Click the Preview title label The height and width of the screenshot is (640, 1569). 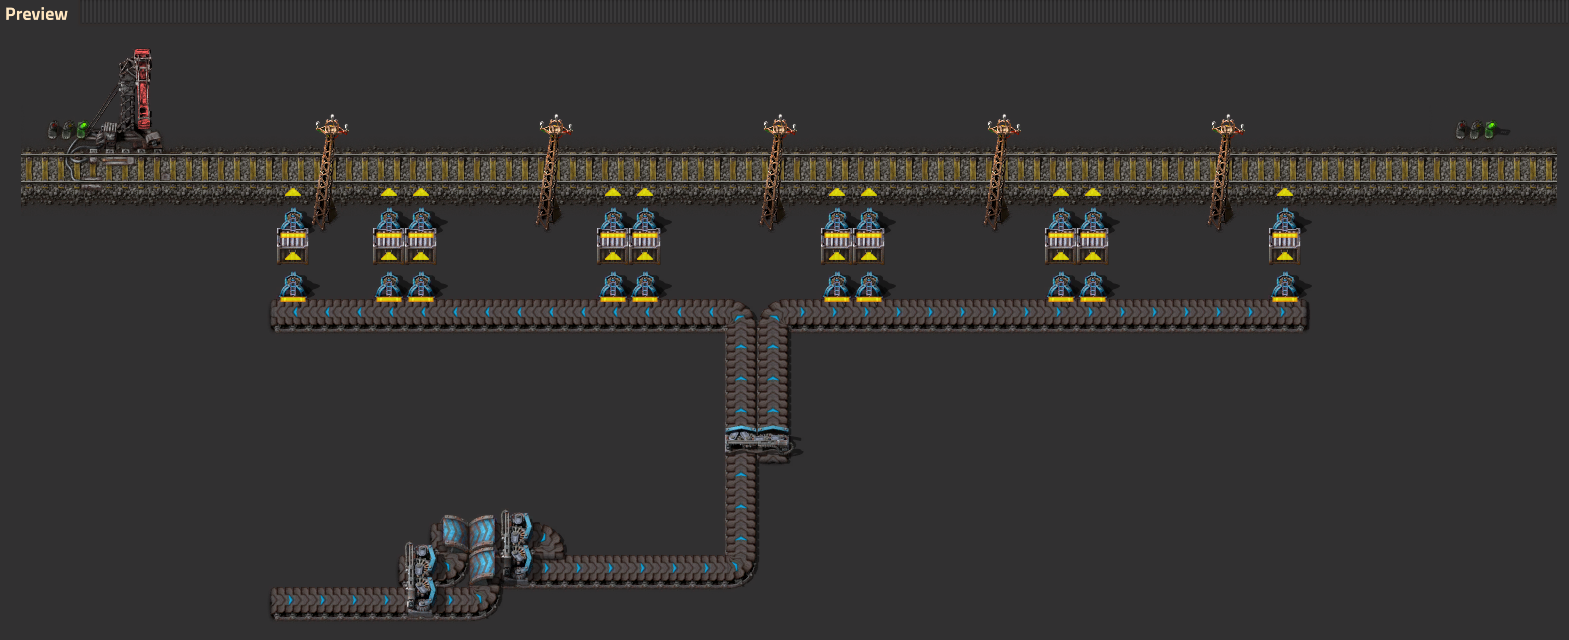pos(36,14)
